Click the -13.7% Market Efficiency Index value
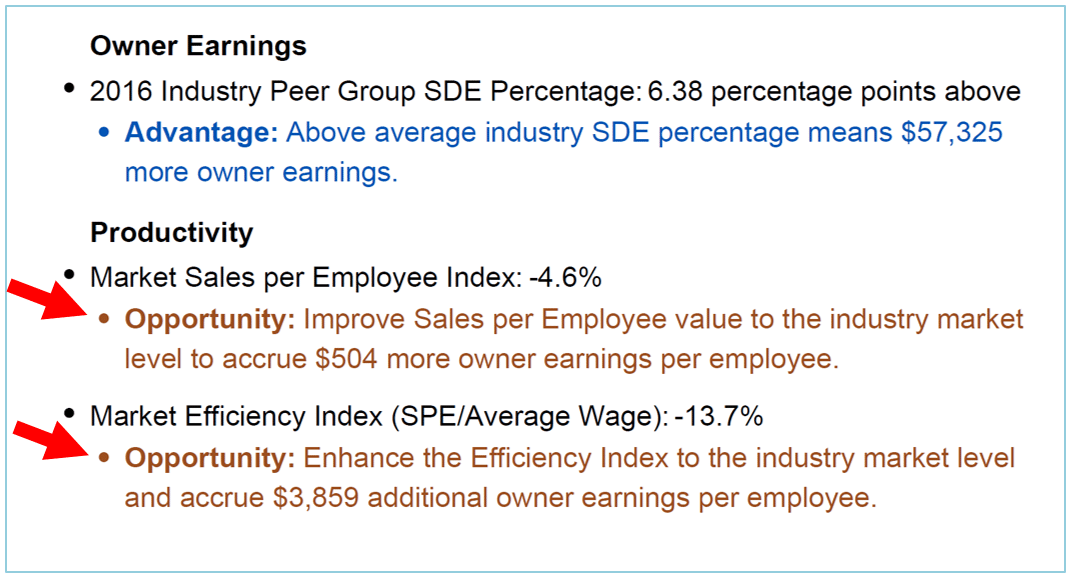The width and height of the screenshot is (1072, 583). tap(720, 415)
